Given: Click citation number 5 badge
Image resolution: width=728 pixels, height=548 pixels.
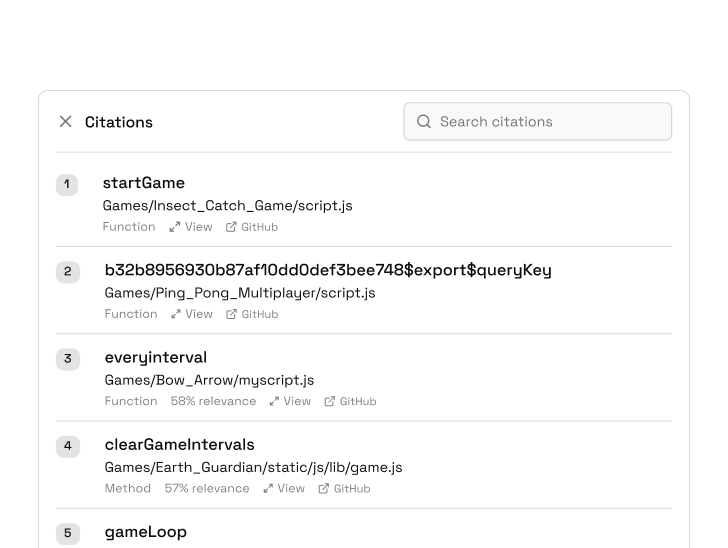Looking at the screenshot, I should pos(67,533).
